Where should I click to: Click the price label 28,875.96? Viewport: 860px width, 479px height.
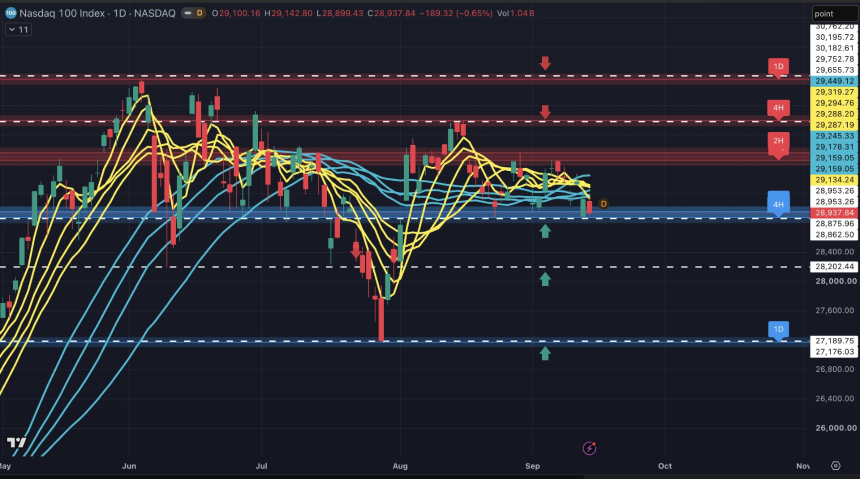pos(834,224)
